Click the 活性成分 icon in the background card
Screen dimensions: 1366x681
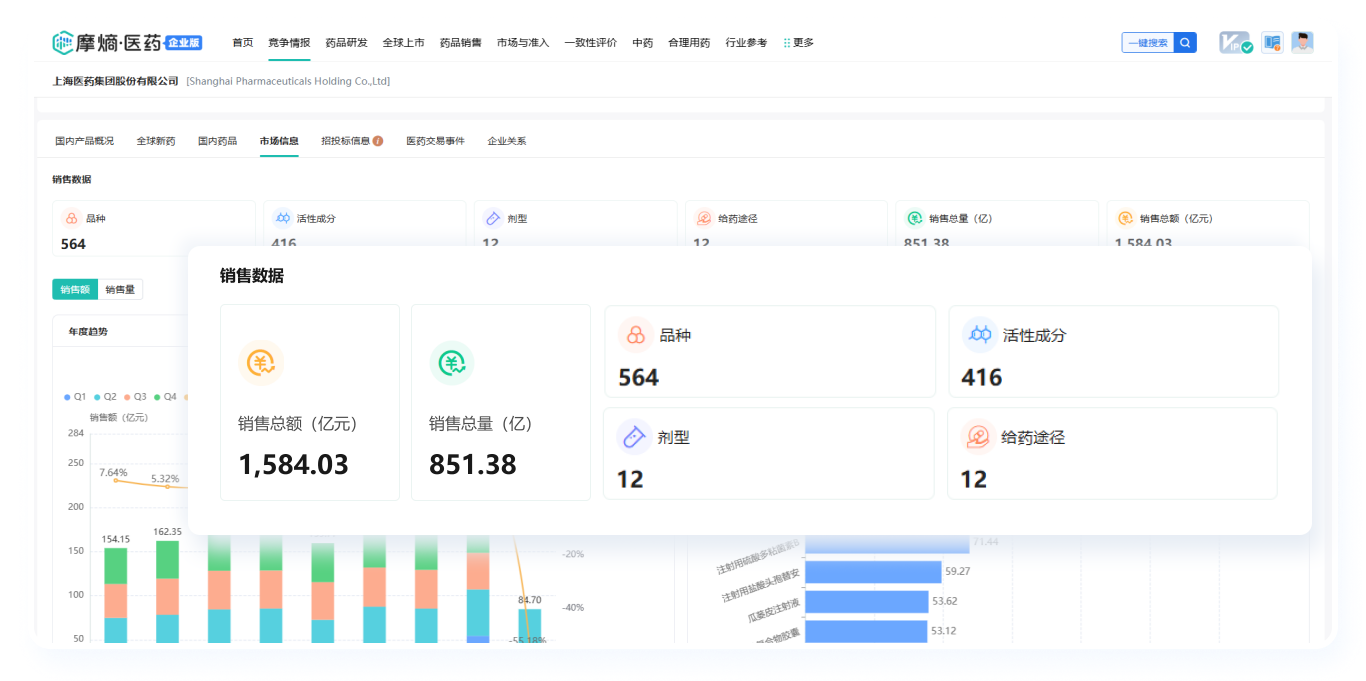[x=282, y=218]
